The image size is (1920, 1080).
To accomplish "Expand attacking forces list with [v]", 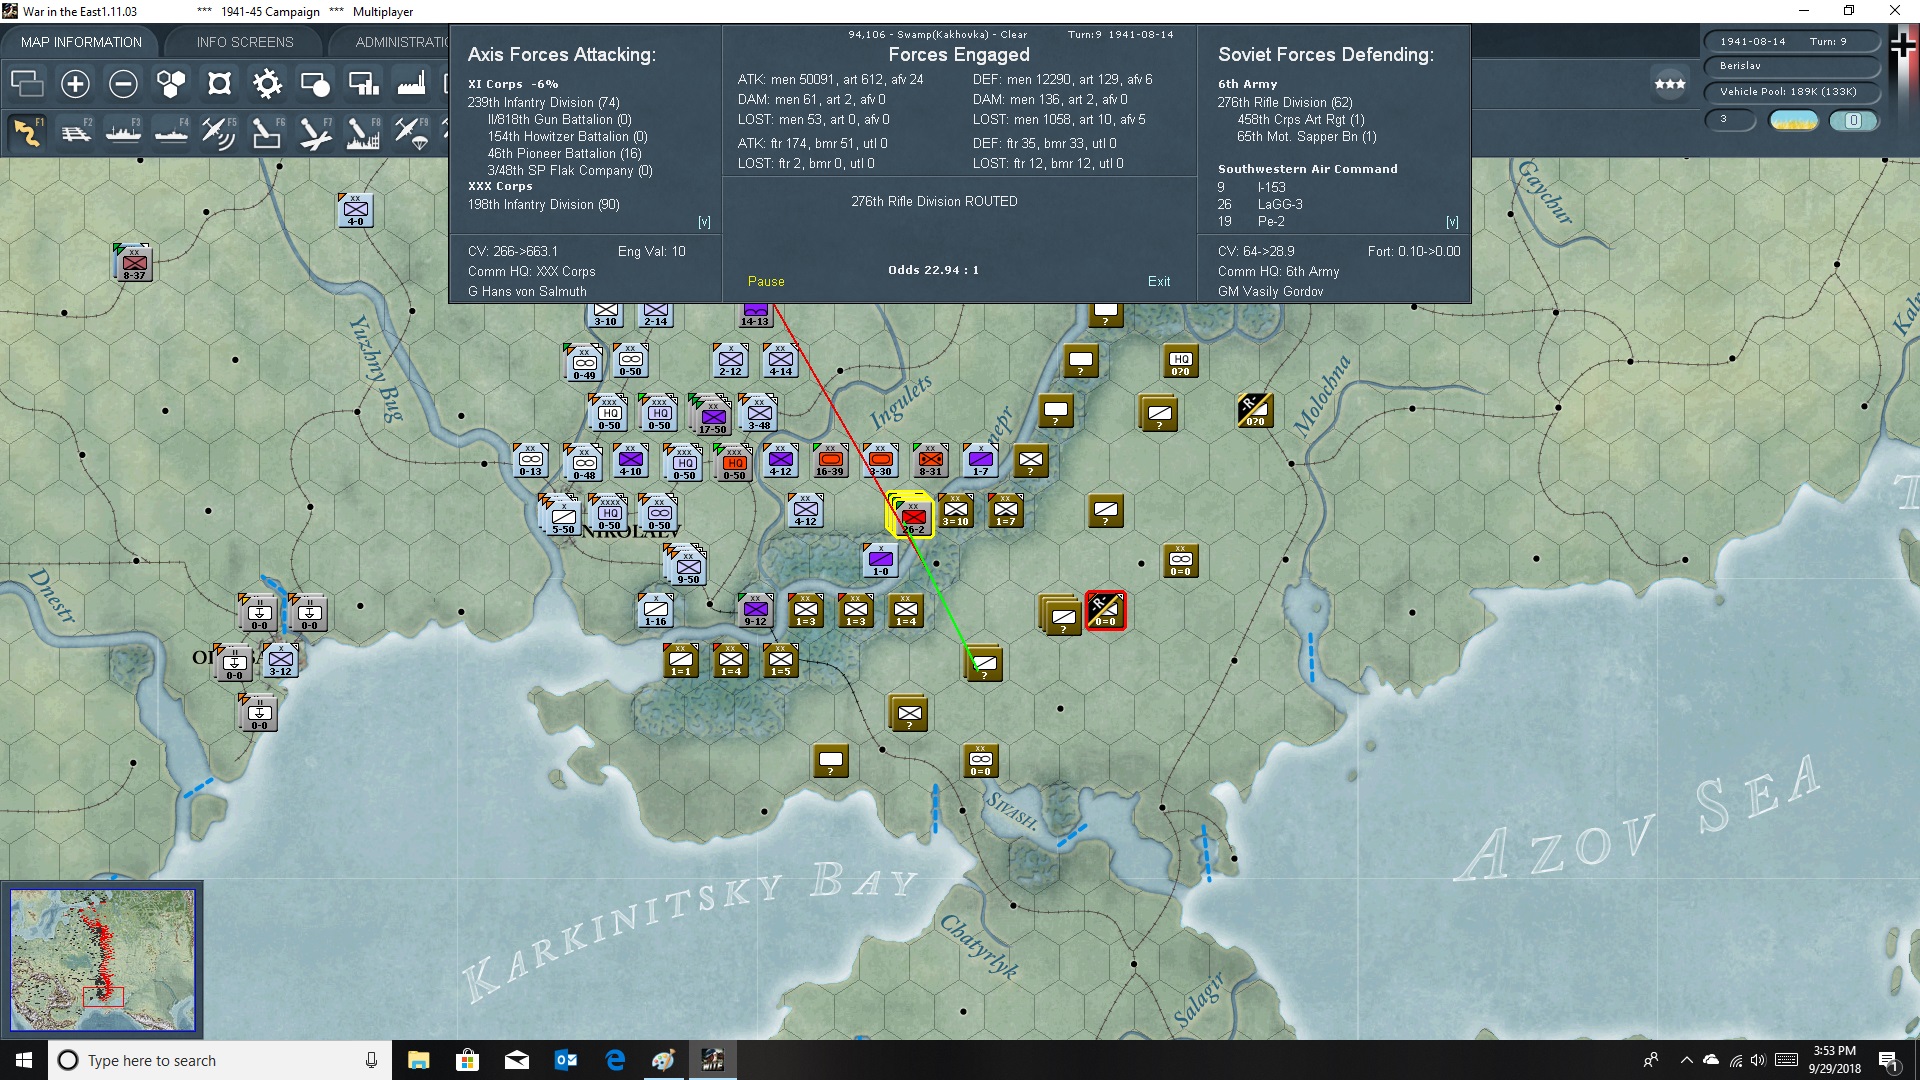I will [x=704, y=222].
